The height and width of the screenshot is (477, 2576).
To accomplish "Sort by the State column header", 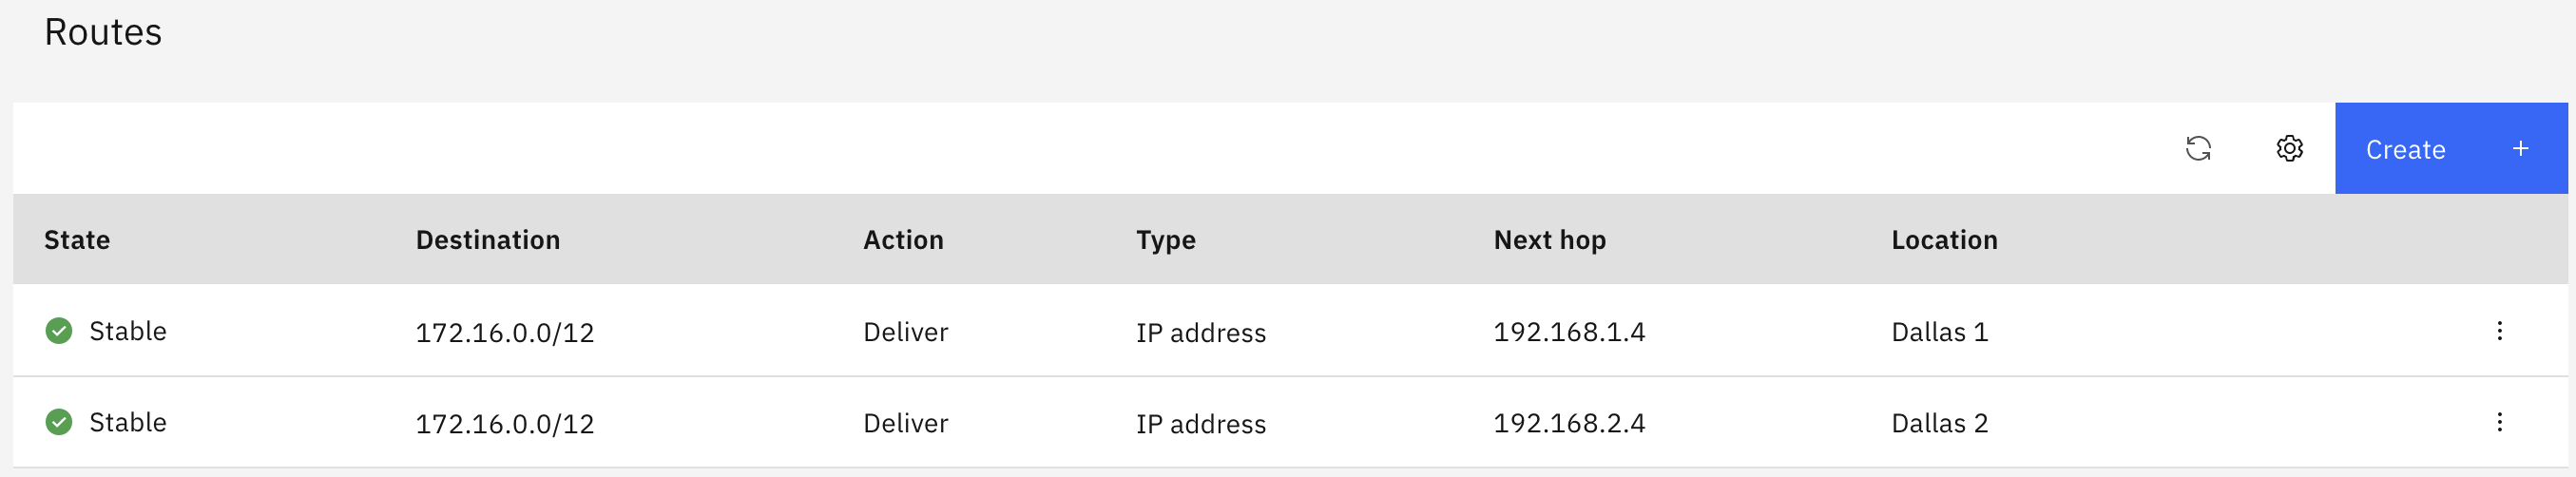I will (x=77, y=240).
